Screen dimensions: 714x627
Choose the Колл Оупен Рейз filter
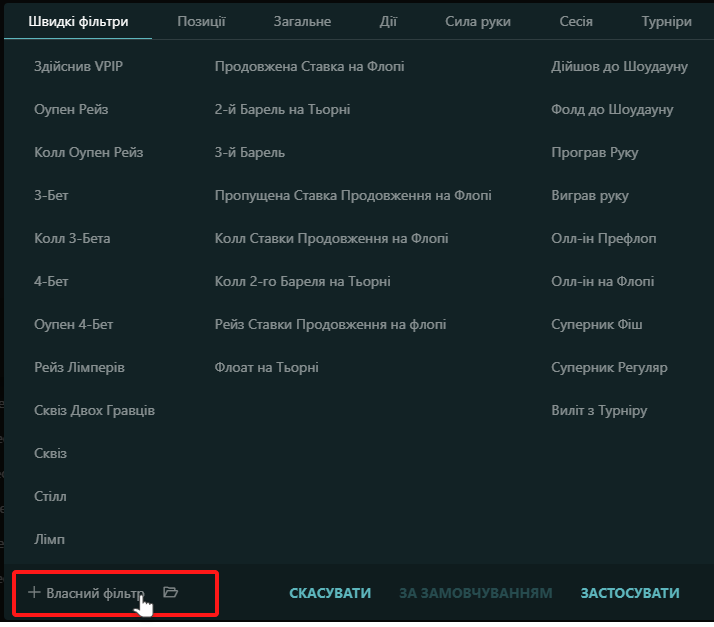click(x=89, y=153)
